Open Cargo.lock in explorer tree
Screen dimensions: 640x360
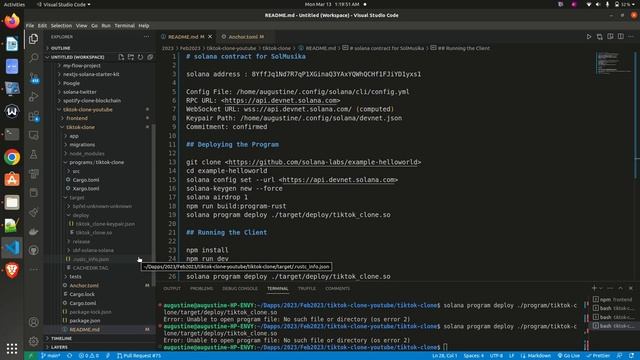[x=82, y=294]
